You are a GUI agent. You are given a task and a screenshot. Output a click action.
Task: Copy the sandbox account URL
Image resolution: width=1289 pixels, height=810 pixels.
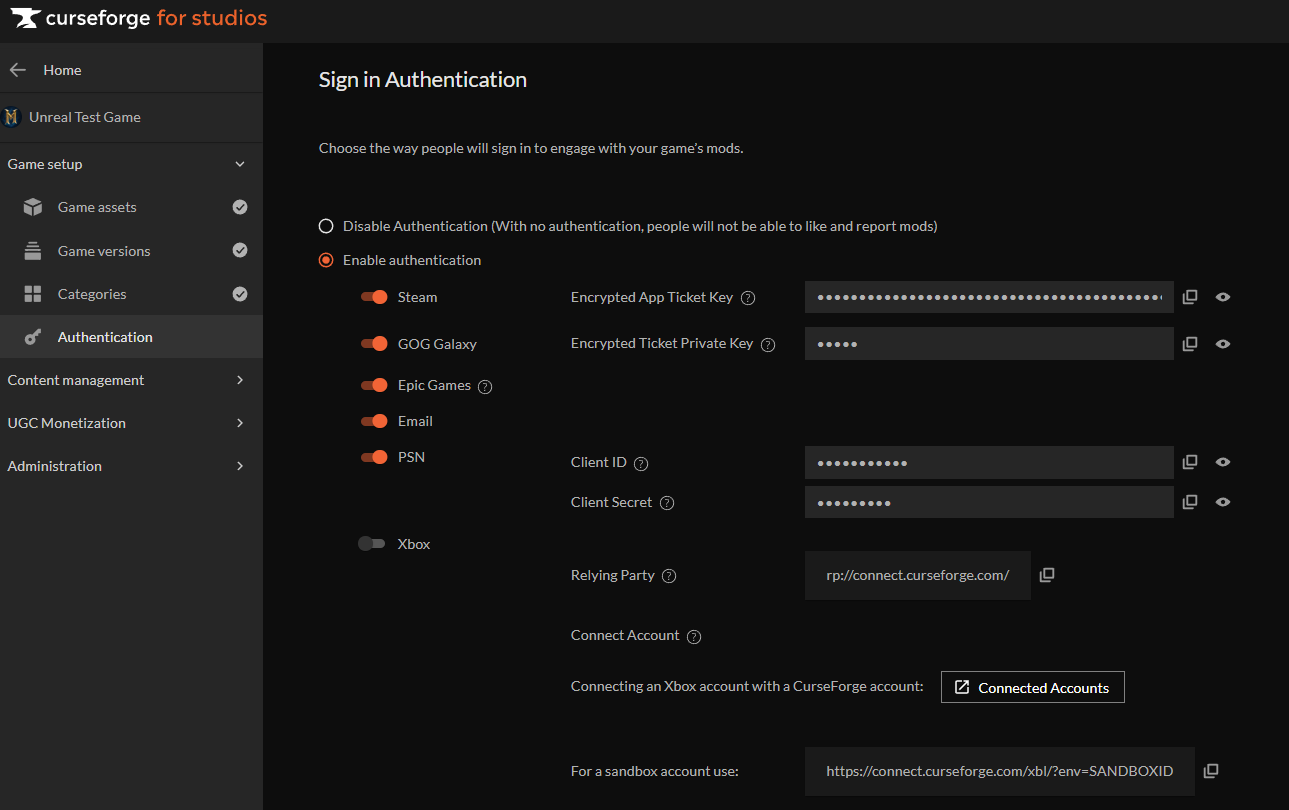(1211, 771)
